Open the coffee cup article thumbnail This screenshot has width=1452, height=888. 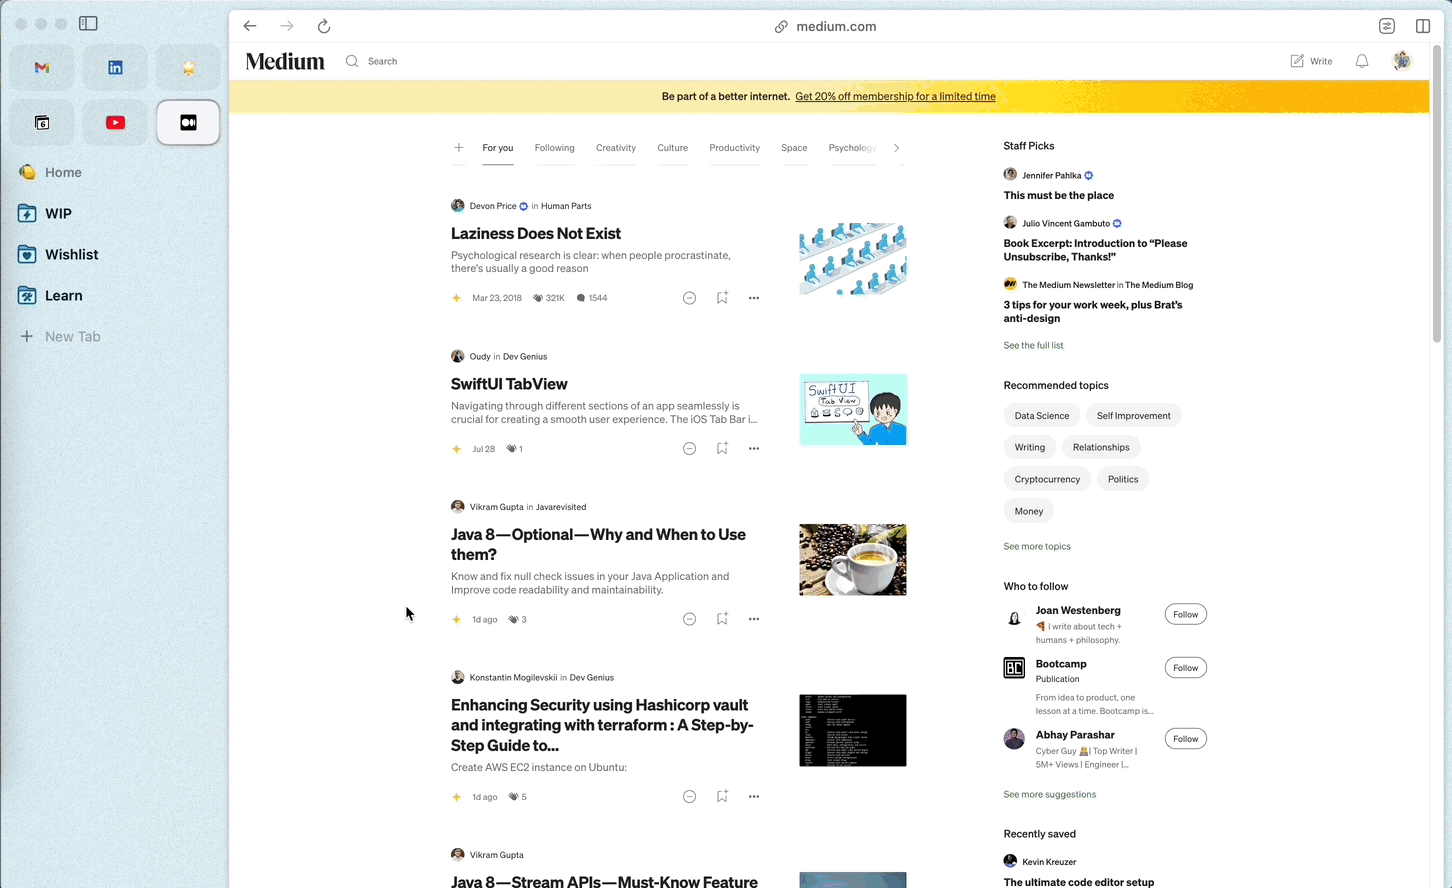(x=853, y=560)
